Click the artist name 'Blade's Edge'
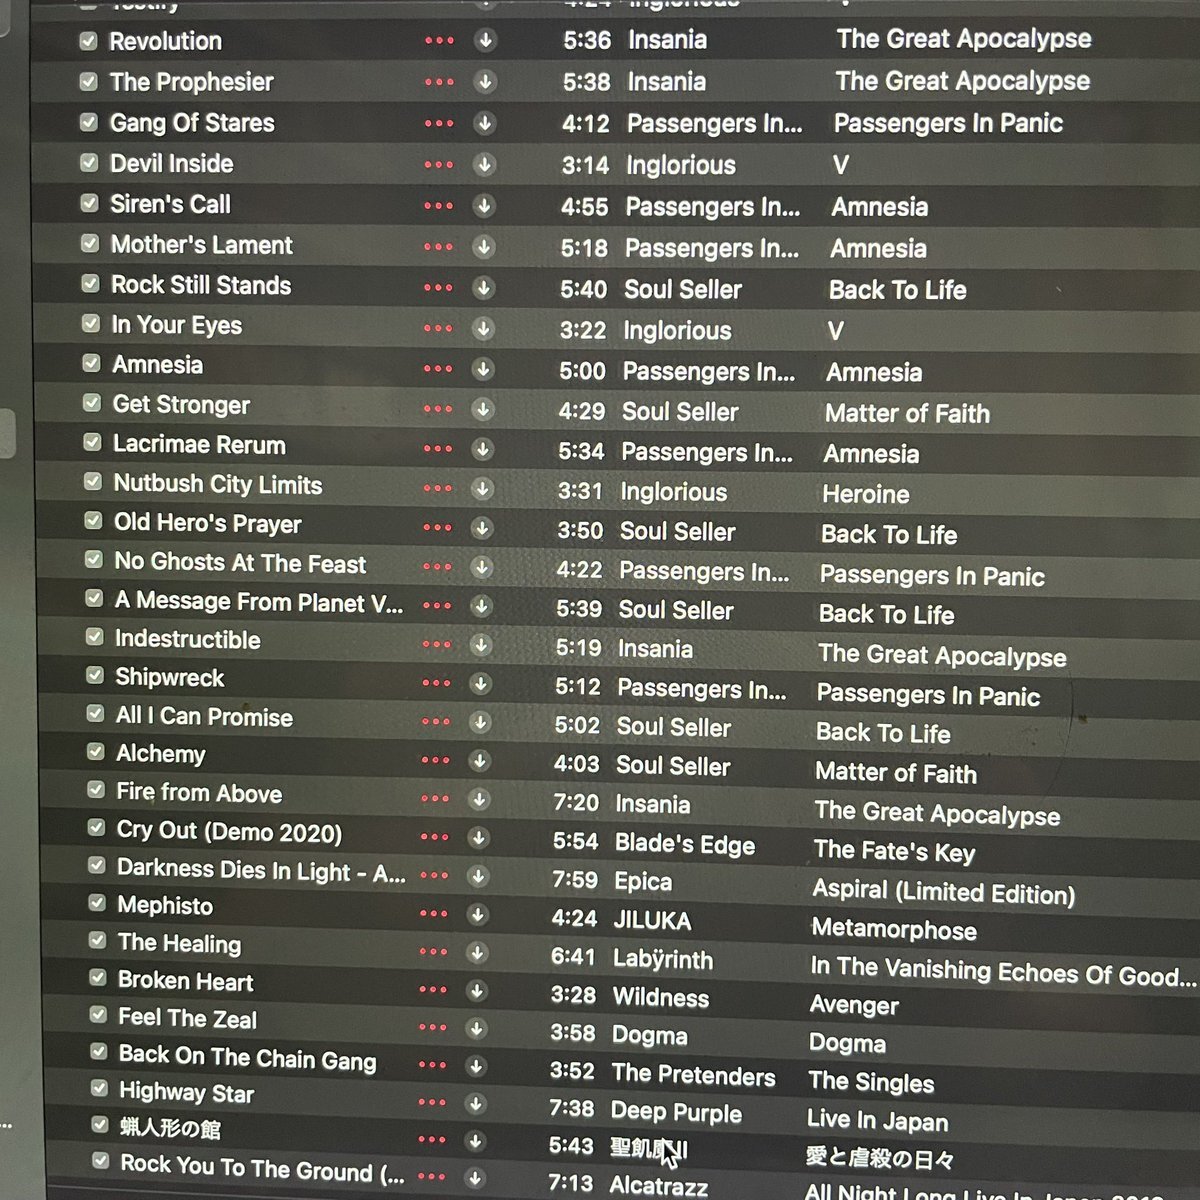The width and height of the screenshot is (1200, 1200). pyautogui.click(x=684, y=844)
